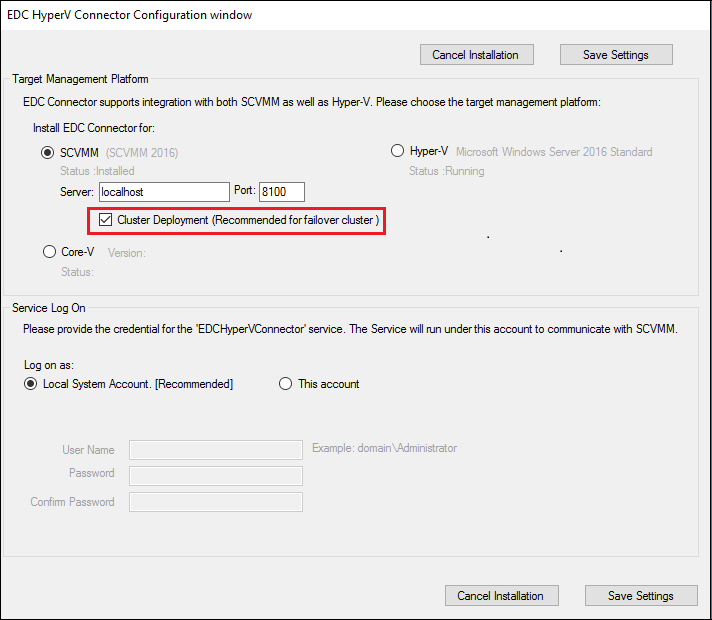712x620 pixels.
Task: Click the Server field containing localhost
Action: (164, 192)
